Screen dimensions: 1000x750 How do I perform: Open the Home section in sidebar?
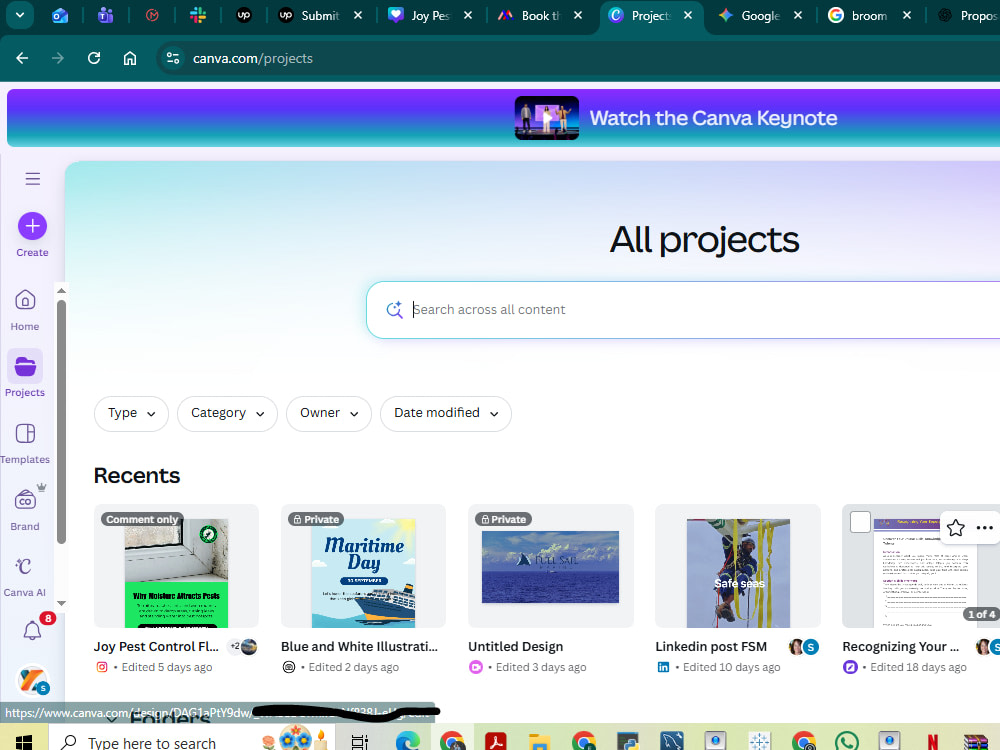pyautogui.click(x=25, y=310)
